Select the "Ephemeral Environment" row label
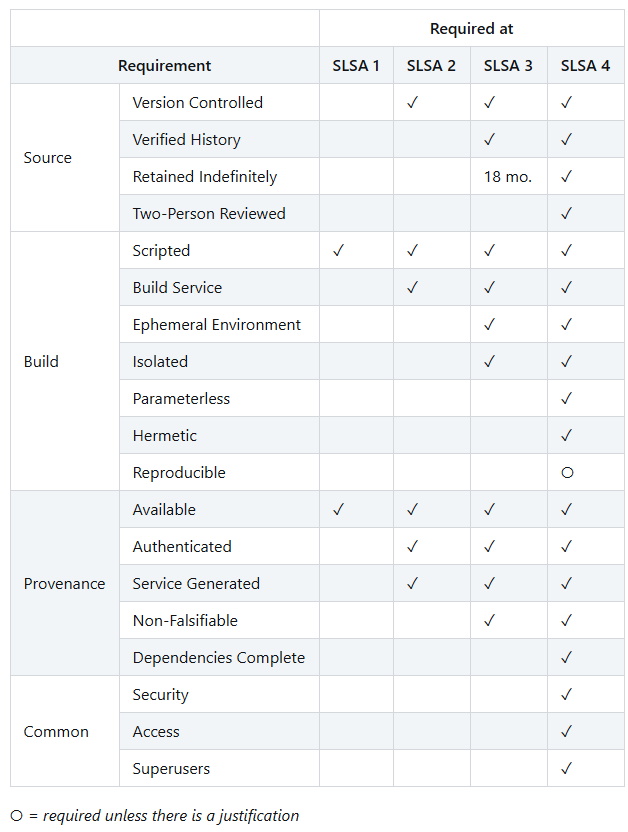This screenshot has height=832, width=628. [216, 325]
